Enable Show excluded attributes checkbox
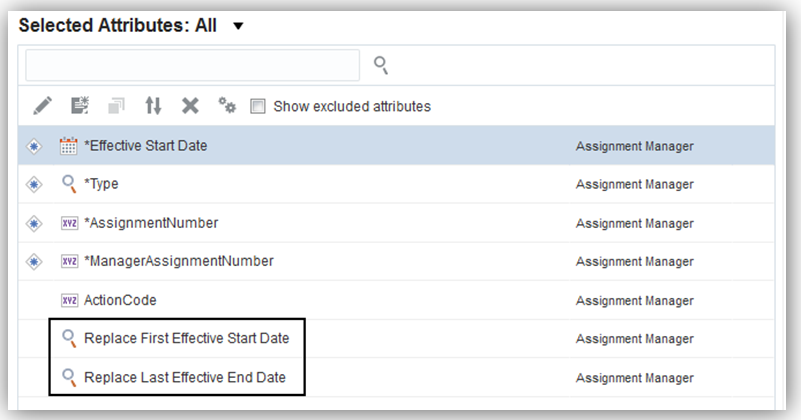The width and height of the screenshot is (801, 420). [257, 106]
